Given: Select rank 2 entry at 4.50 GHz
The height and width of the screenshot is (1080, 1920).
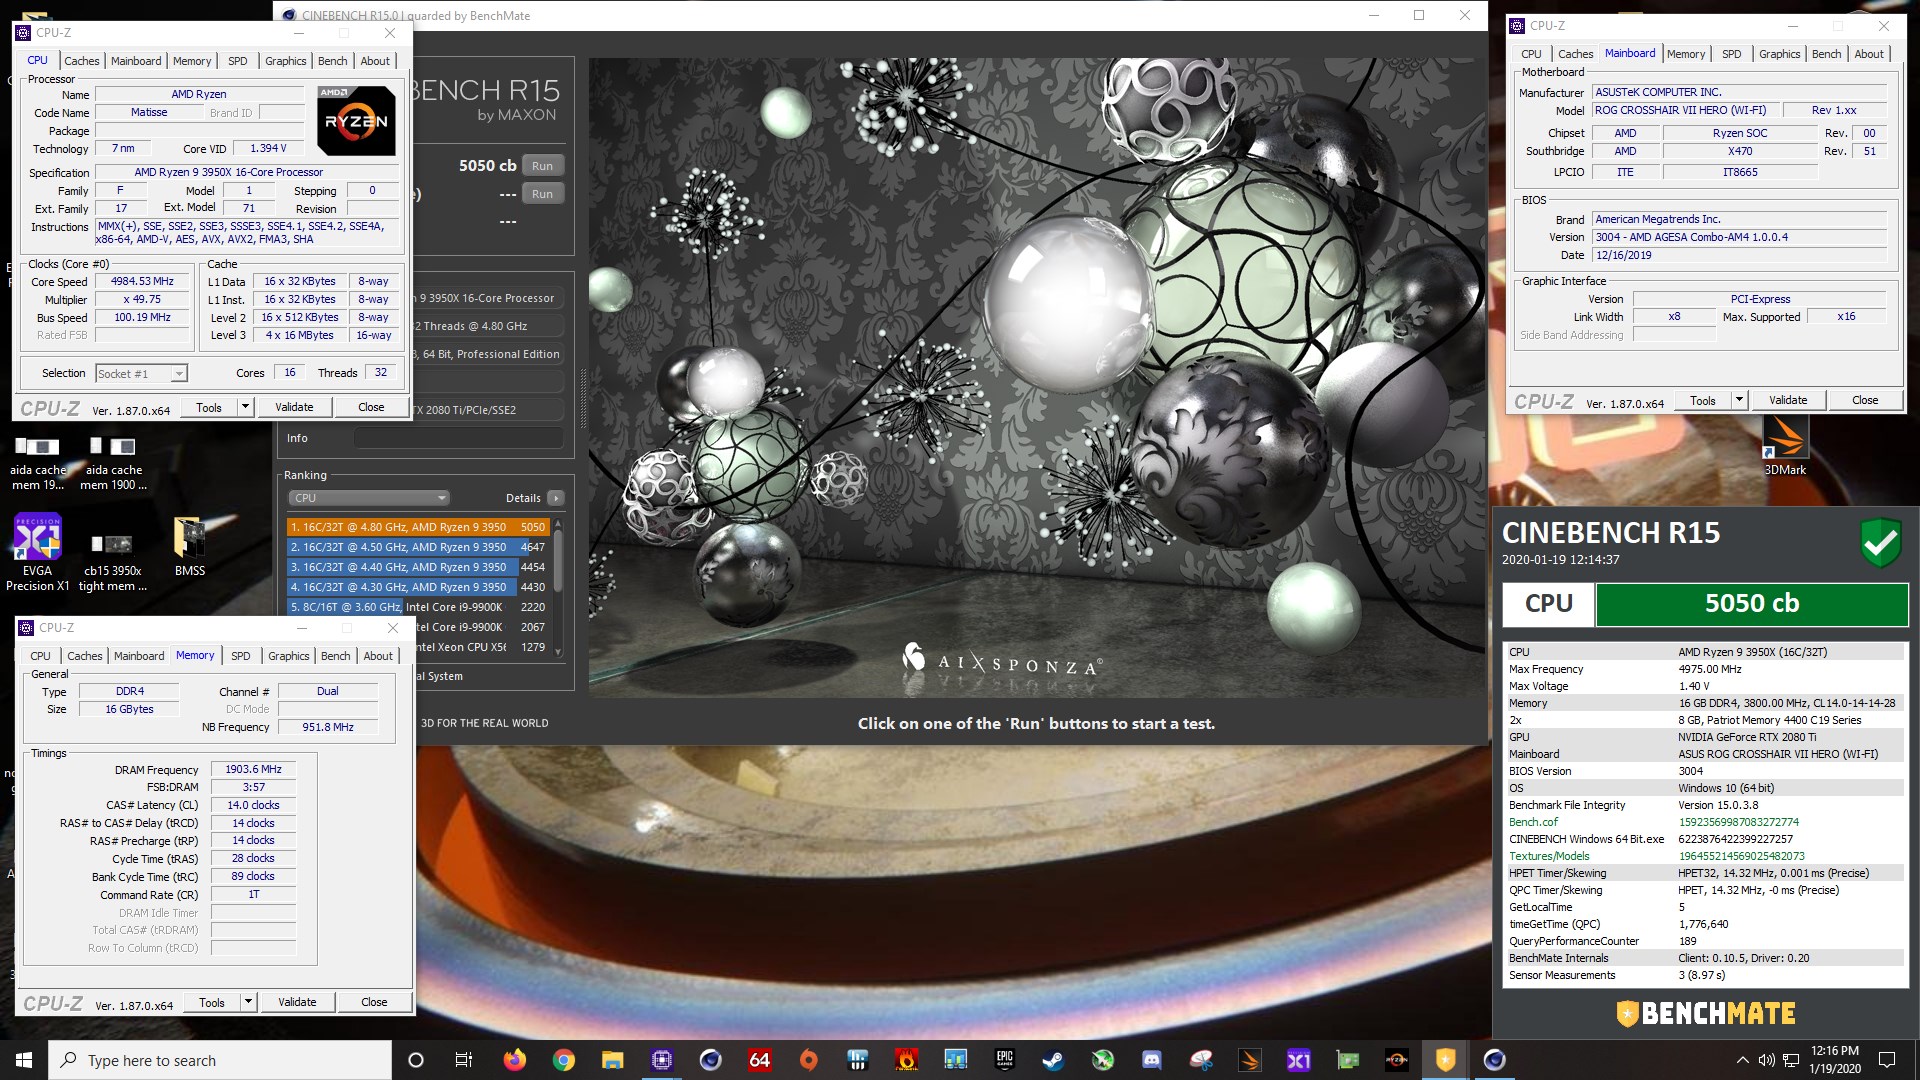Looking at the screenshot, I should [418, 547].
